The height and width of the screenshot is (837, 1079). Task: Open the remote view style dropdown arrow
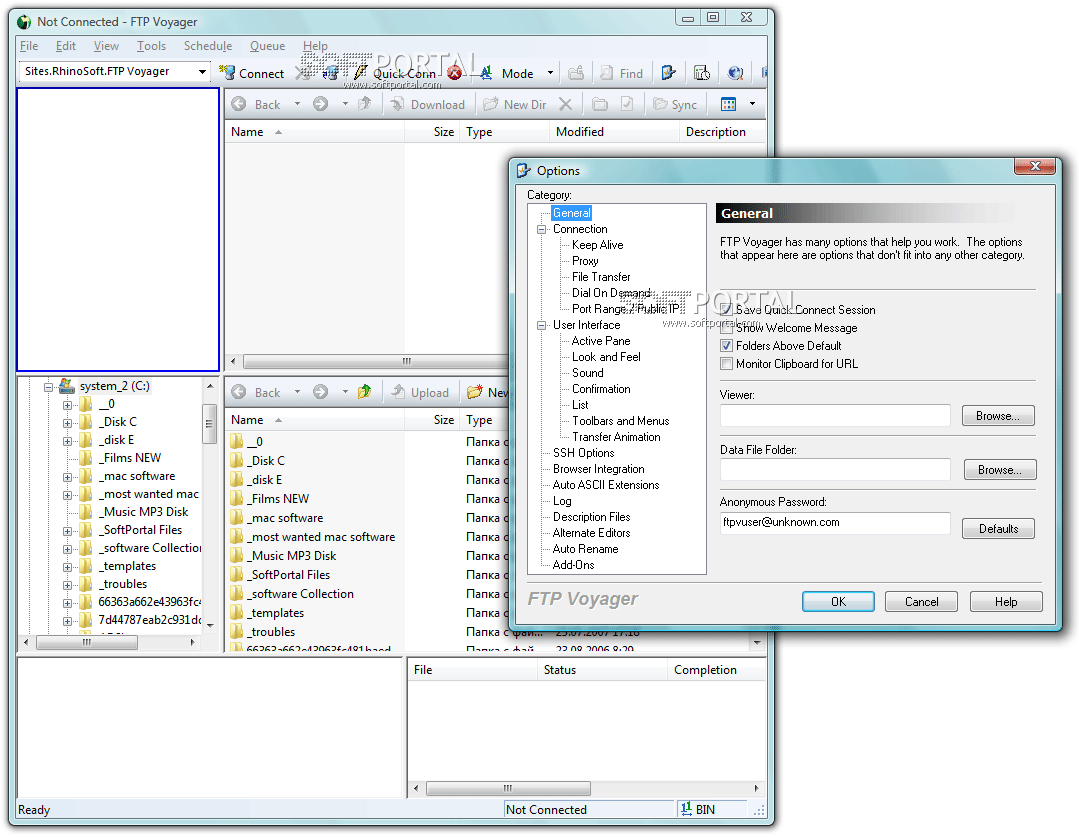(752, 104)
